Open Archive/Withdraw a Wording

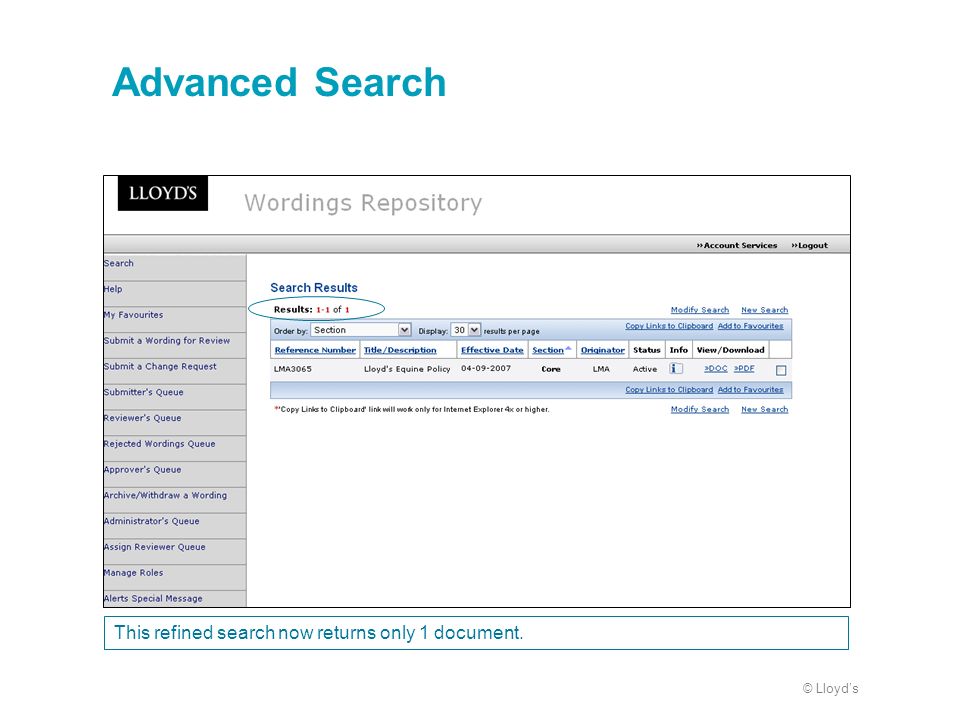click(x=165, y=495)
